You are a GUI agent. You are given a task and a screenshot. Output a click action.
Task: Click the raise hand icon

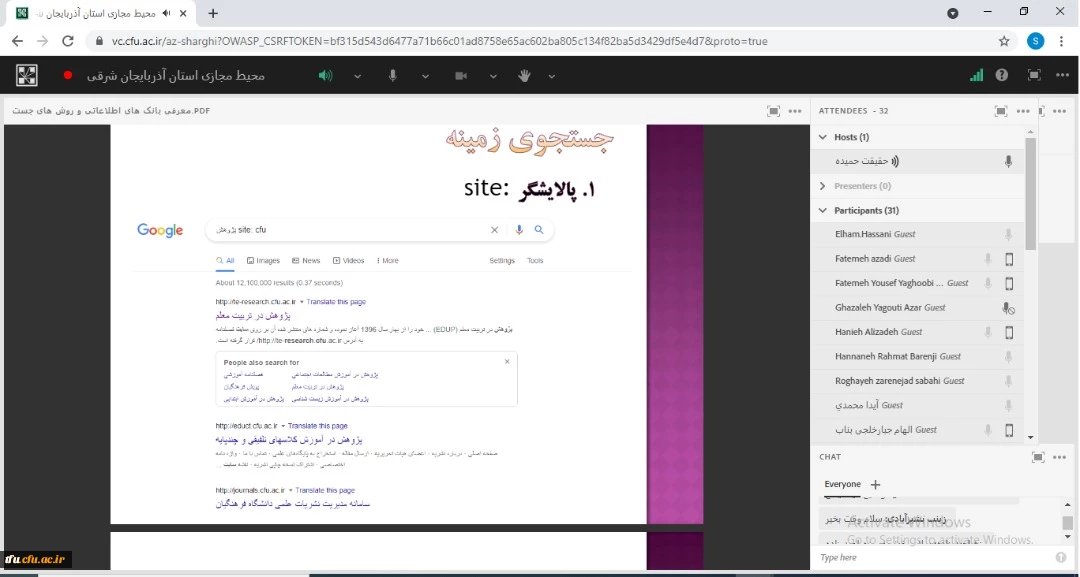click(x=524, y=75)
